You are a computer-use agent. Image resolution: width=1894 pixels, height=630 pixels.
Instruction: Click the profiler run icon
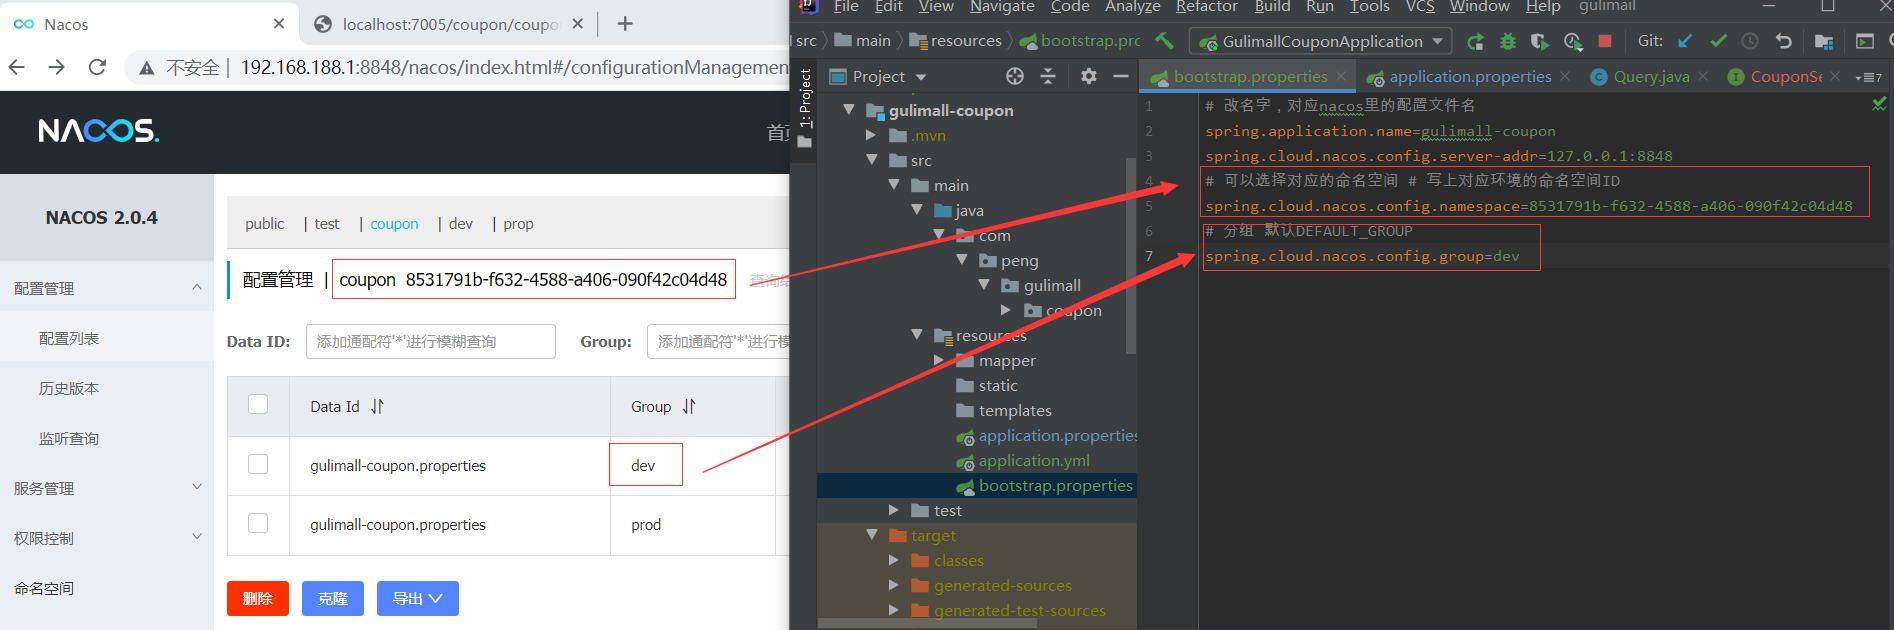1573,41
